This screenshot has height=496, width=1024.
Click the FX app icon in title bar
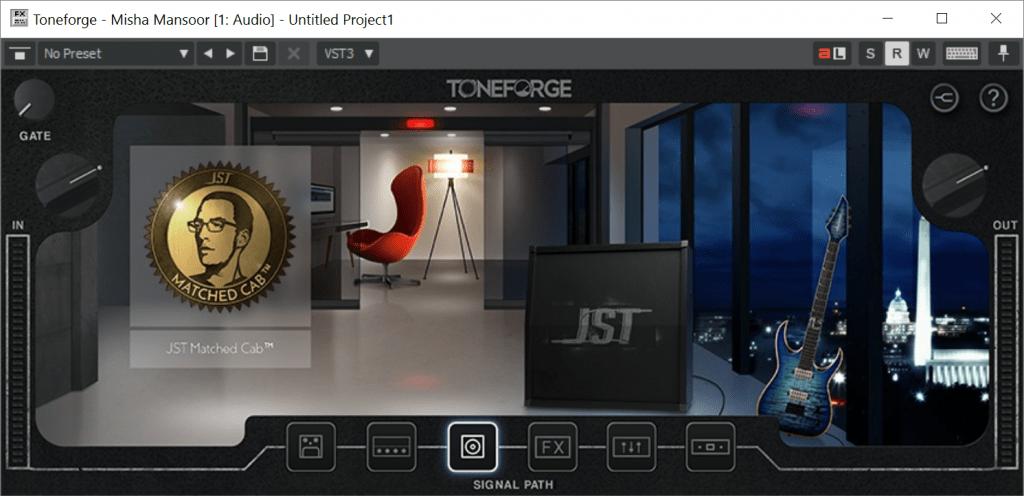click(x=18, y=19)
